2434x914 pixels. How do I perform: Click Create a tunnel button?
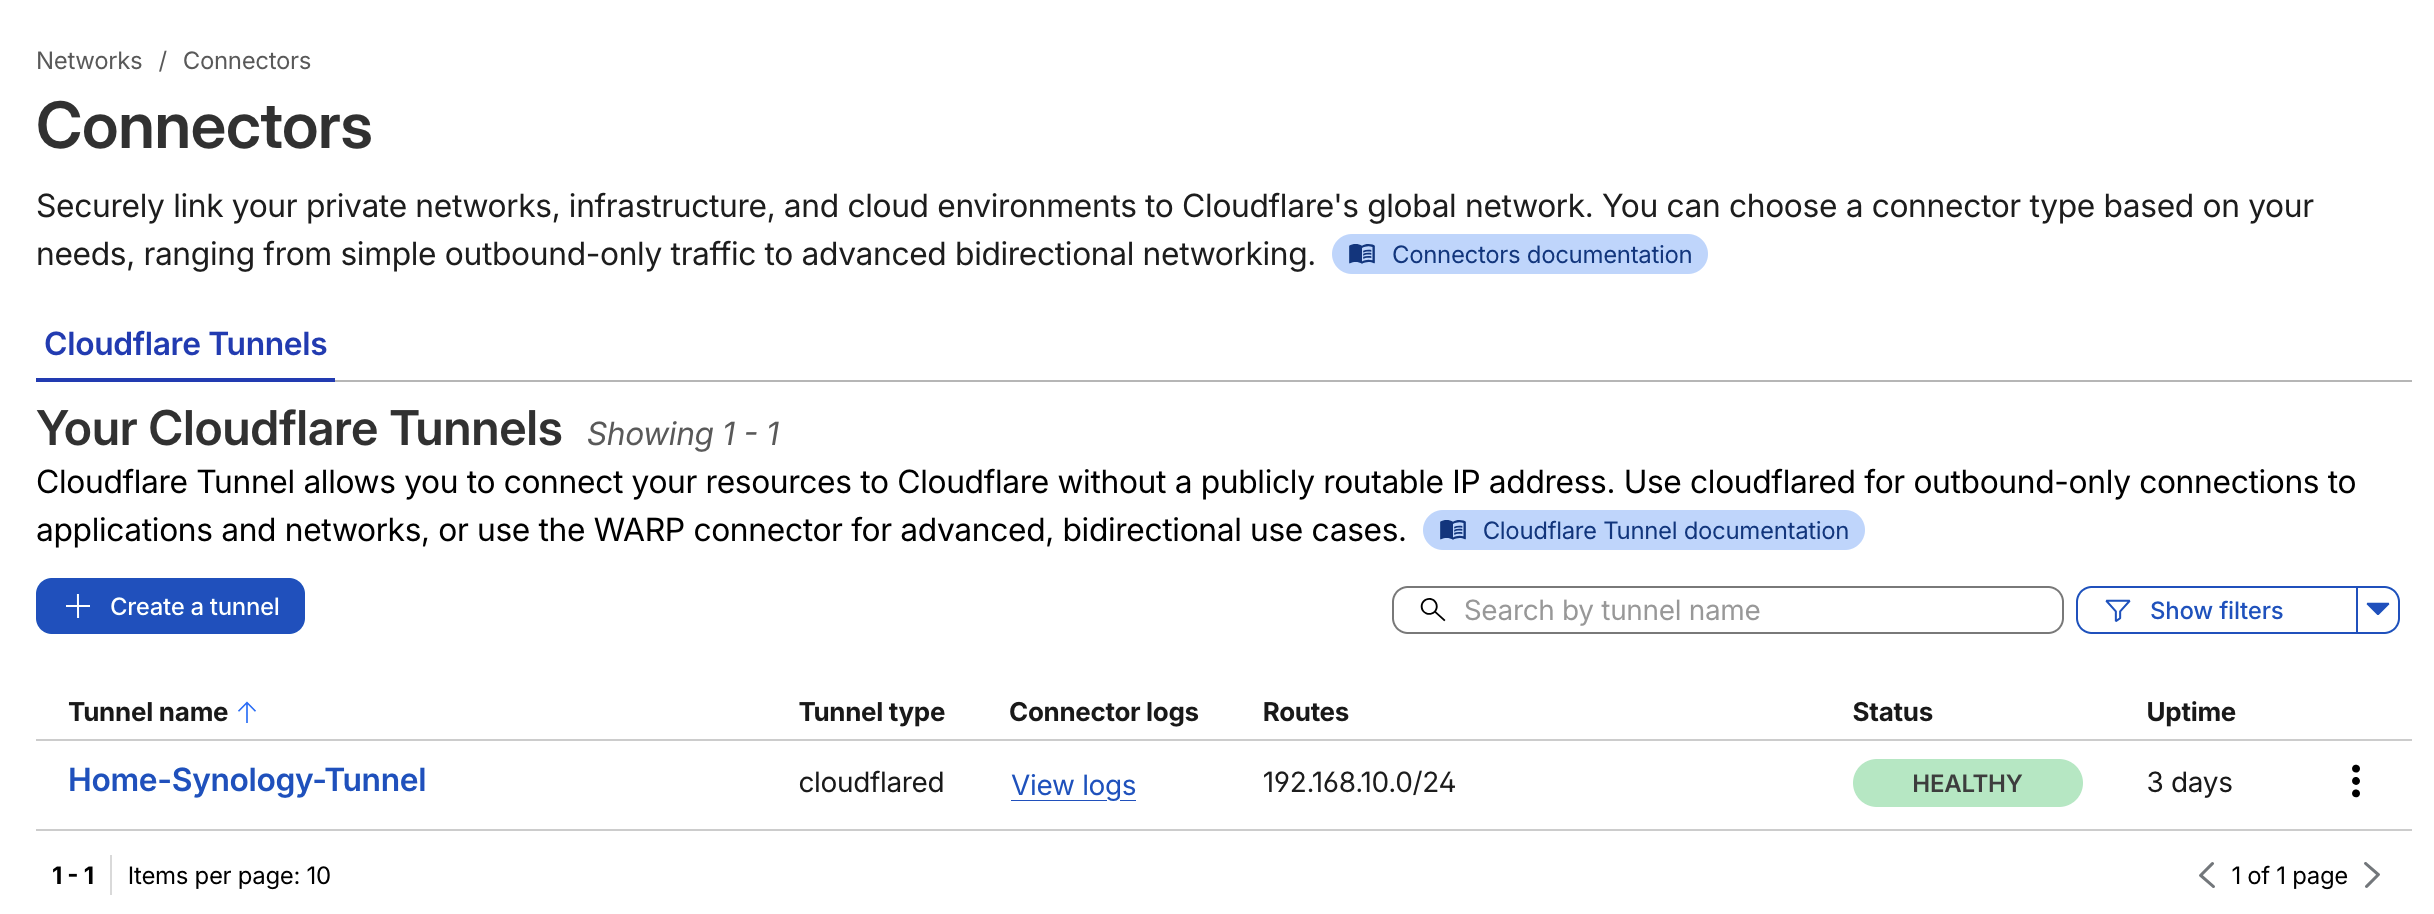(x=170, y=606)
